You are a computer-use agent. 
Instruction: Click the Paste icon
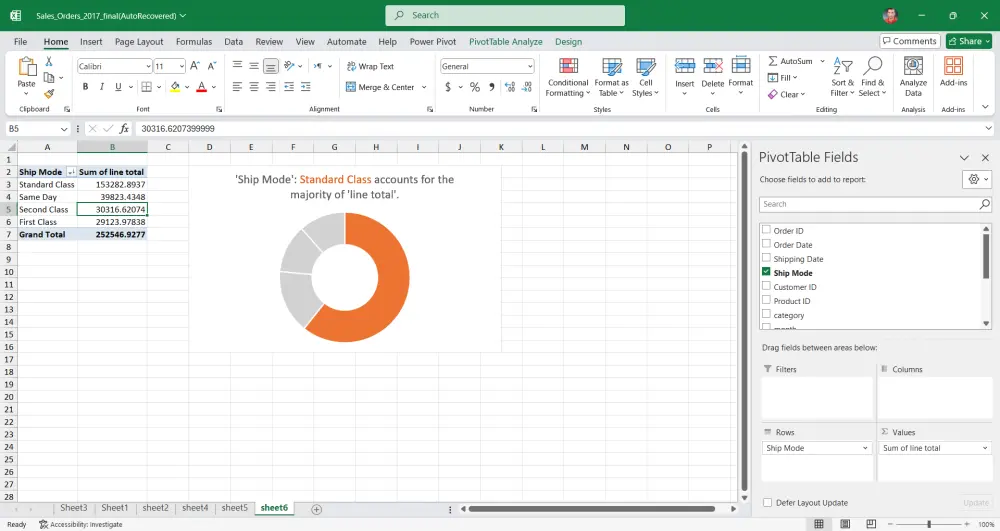click(27, 67)
